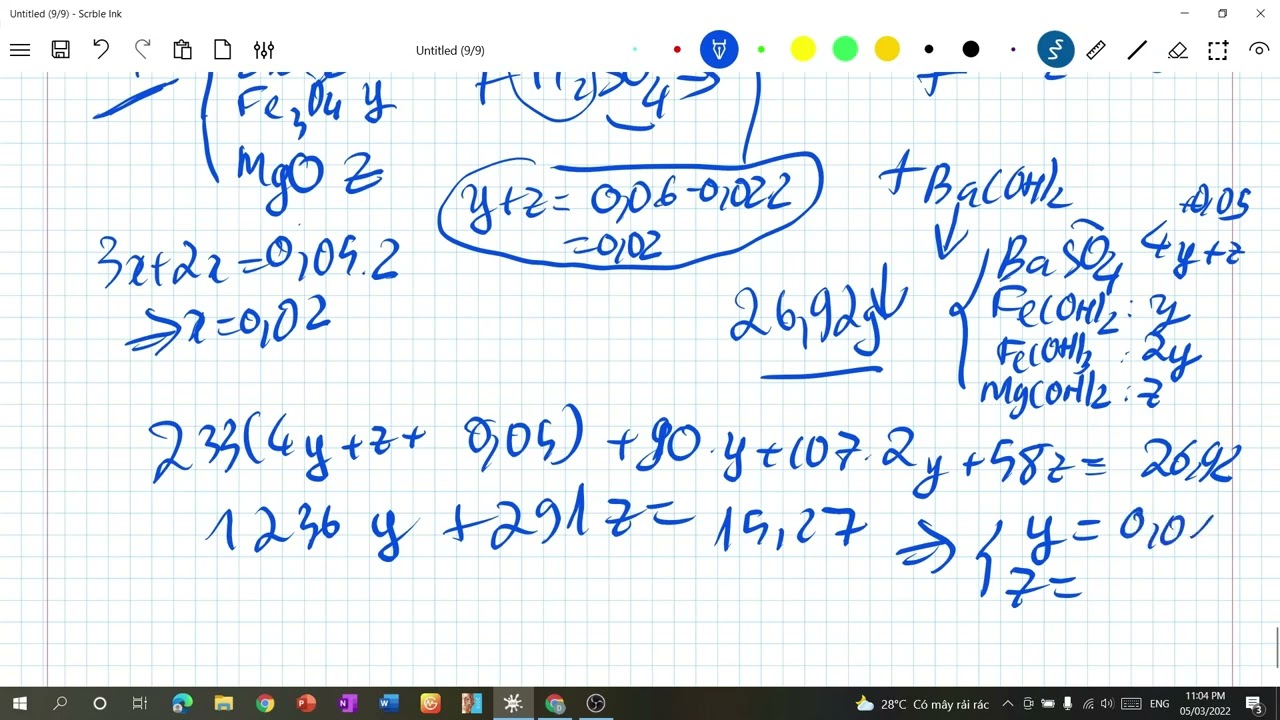The width and height of the screenshot is (1280, 720).
Task: Select the orange-yellow highlighter
Action: point(887,49)
